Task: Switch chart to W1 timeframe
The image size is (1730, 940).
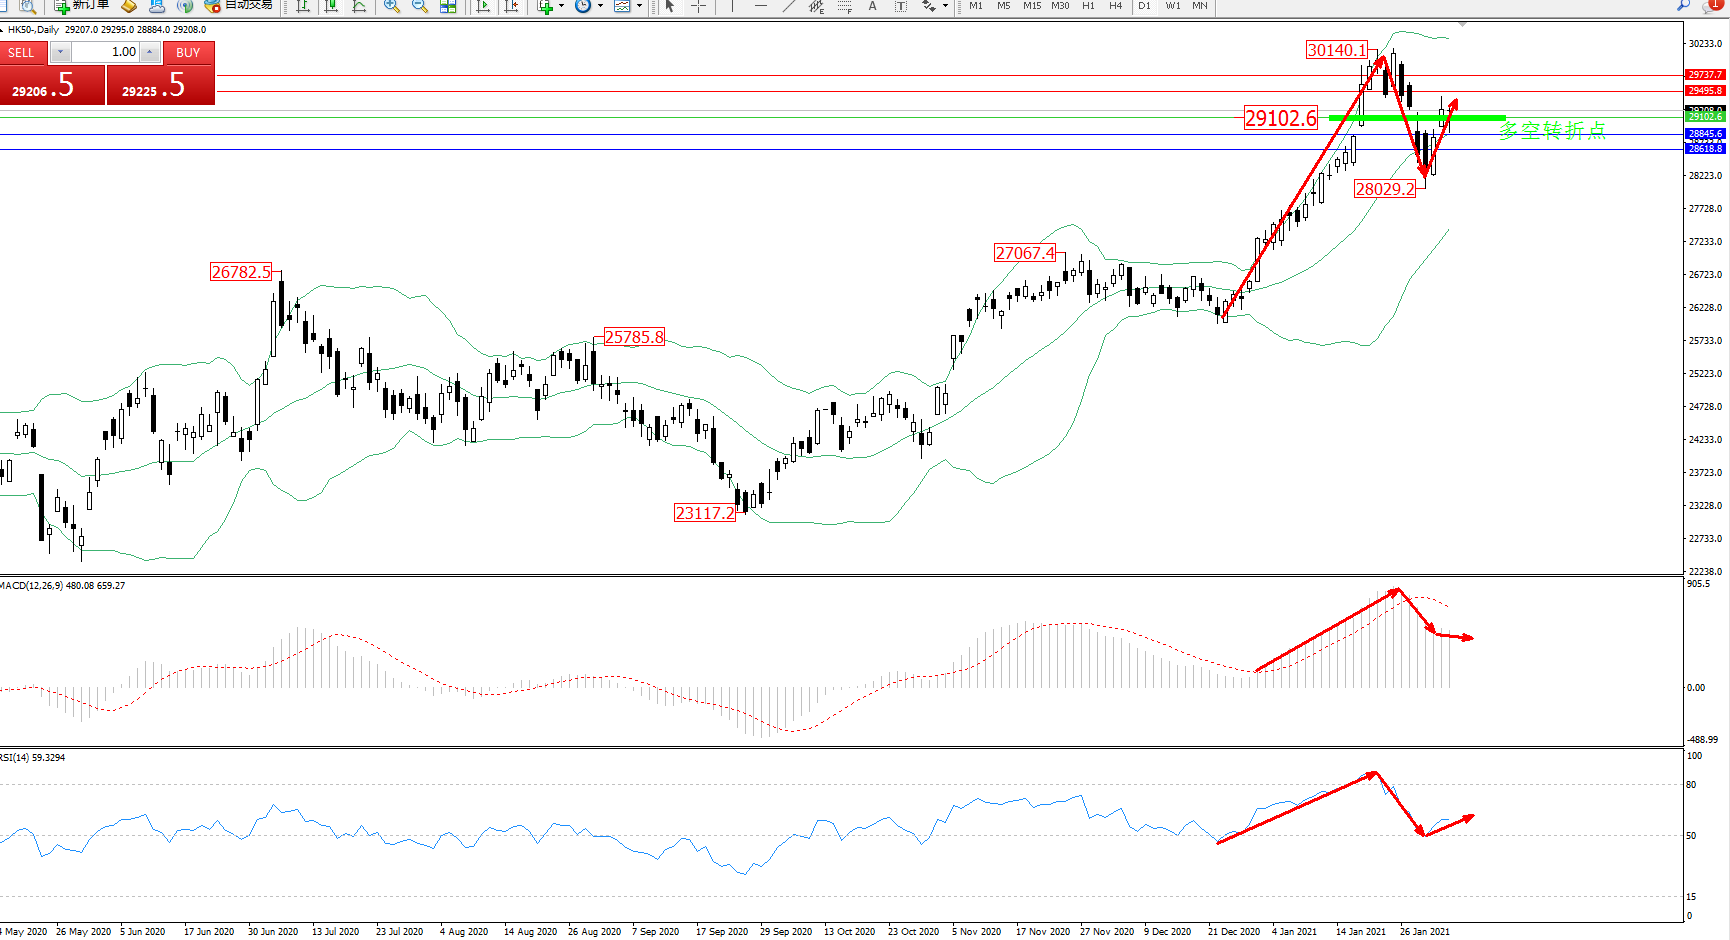Action: [x=1172, y=6]
